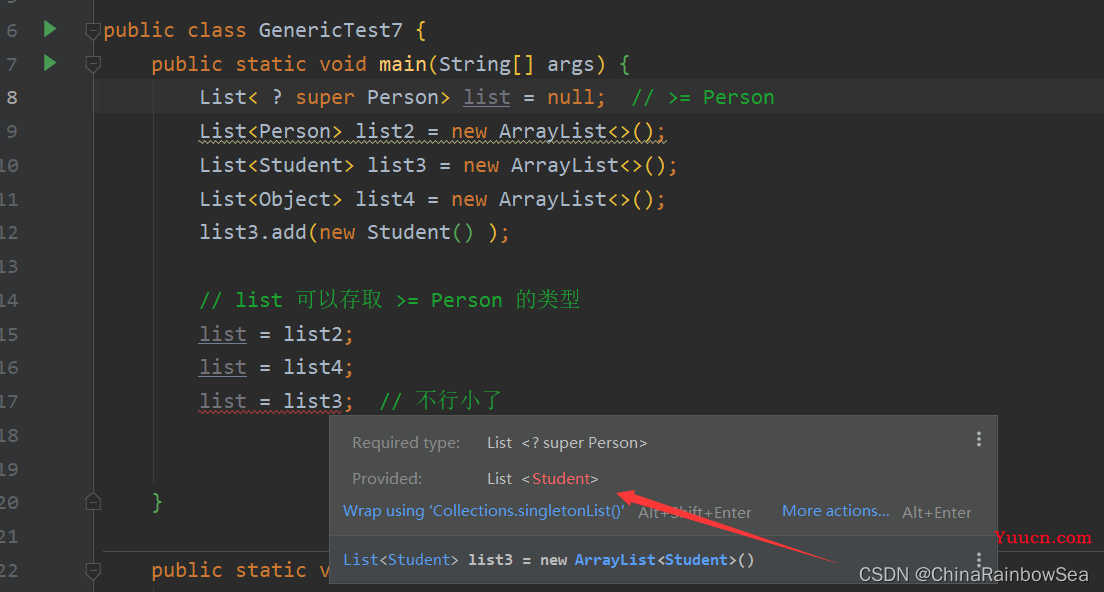Click the '// 不行小了' comment
The image size is (1104, 592).
pyautogui.click(x=440, y=401)
